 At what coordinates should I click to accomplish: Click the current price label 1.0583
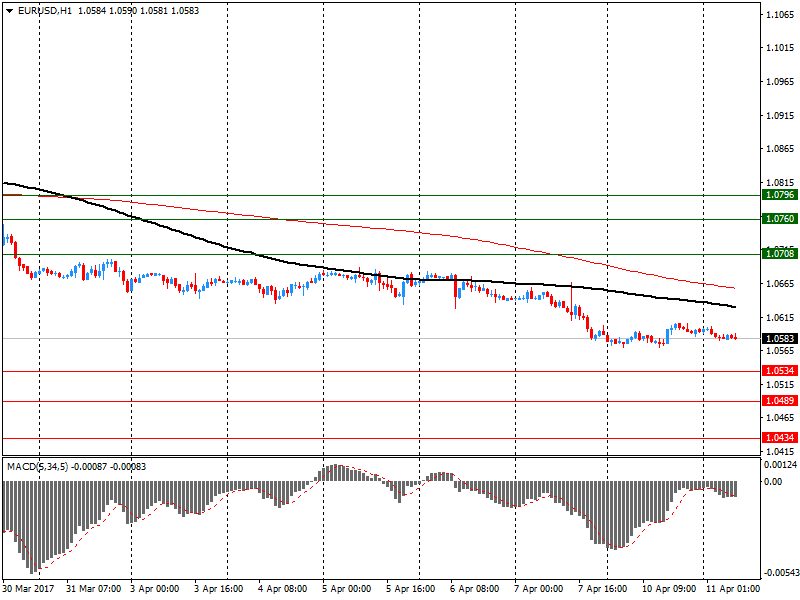778,339
